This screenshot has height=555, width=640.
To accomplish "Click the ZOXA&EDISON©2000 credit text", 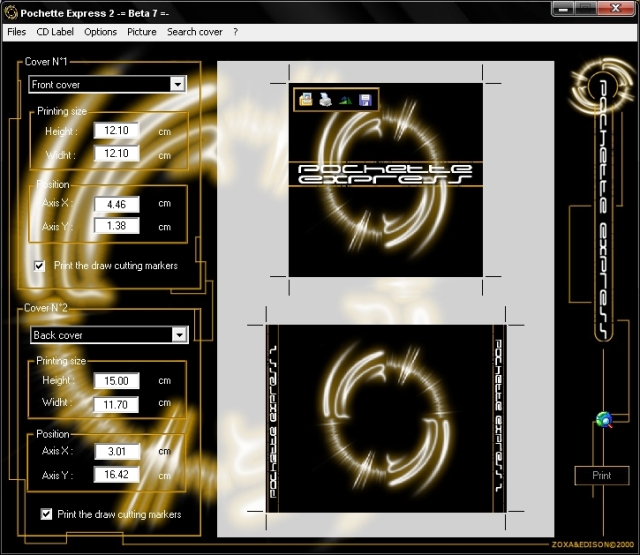I will (x=593, y=544).
